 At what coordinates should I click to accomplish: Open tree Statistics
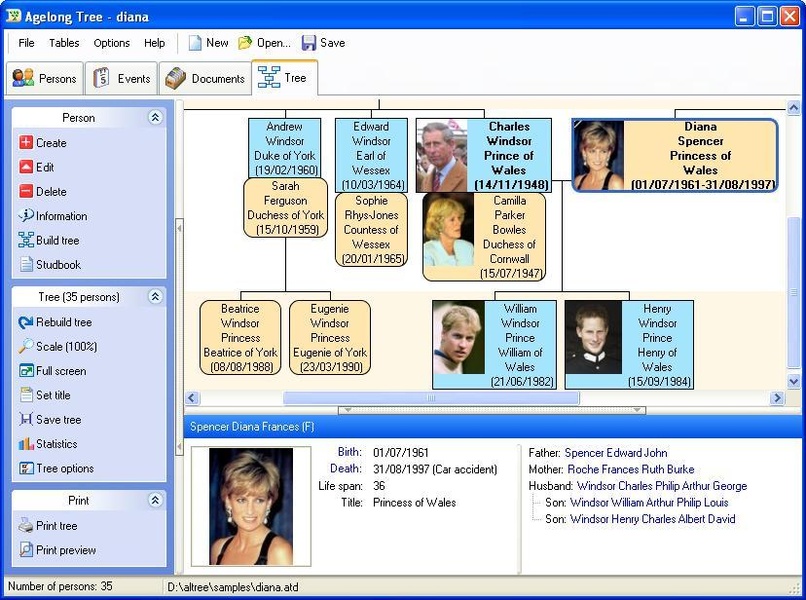tap(48, 444)
